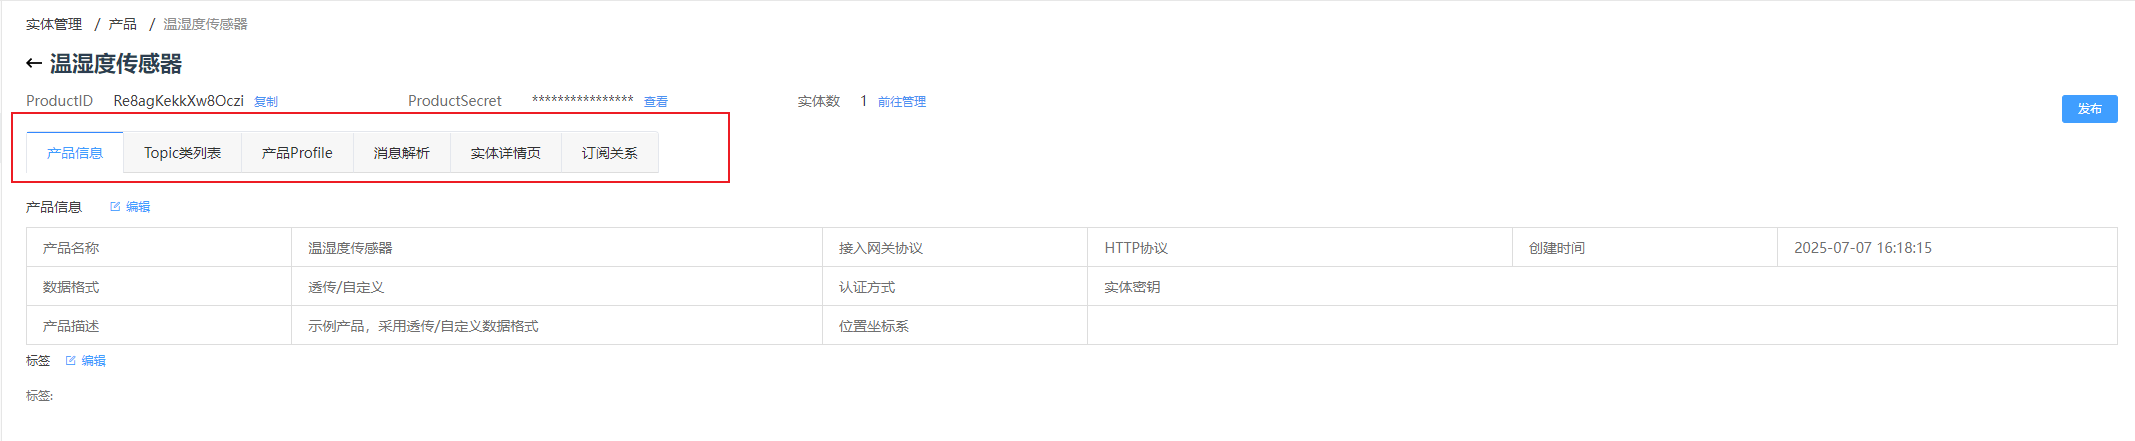The image size is (2135, 441).
Task: Open the 前往管理 link next to 实体数
Action: tap(902, 102)
